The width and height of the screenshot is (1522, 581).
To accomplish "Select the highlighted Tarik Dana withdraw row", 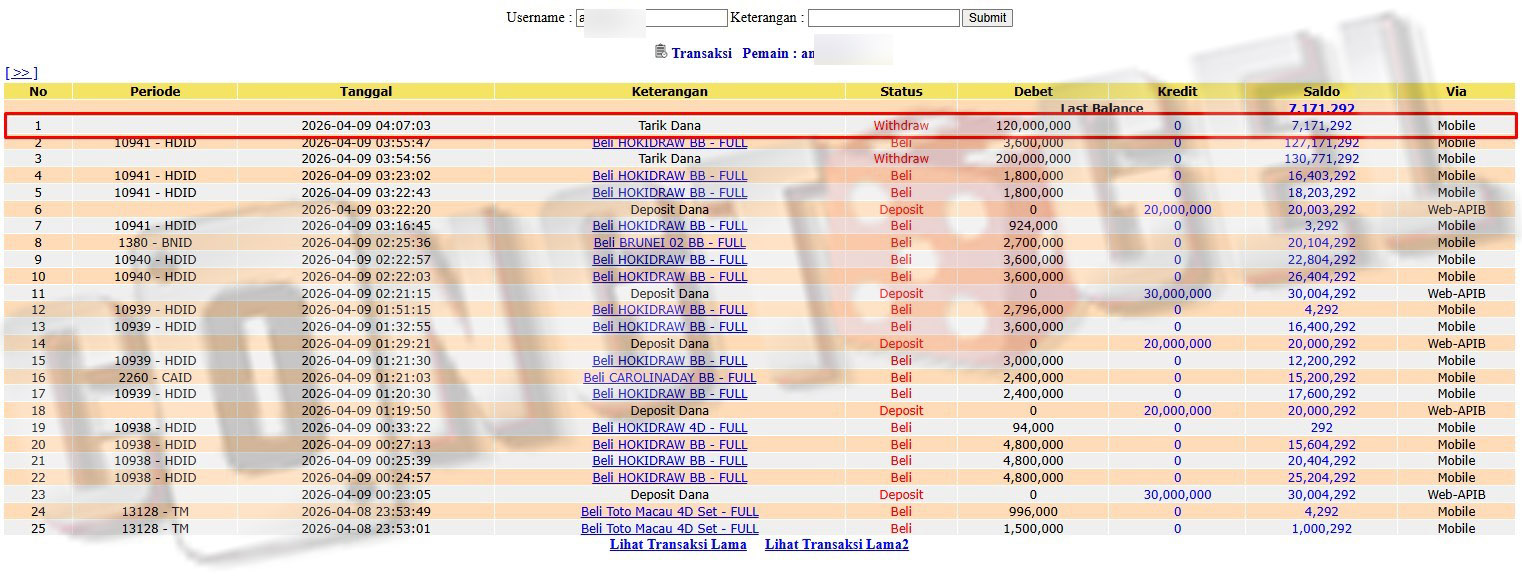I will point(761,126).
